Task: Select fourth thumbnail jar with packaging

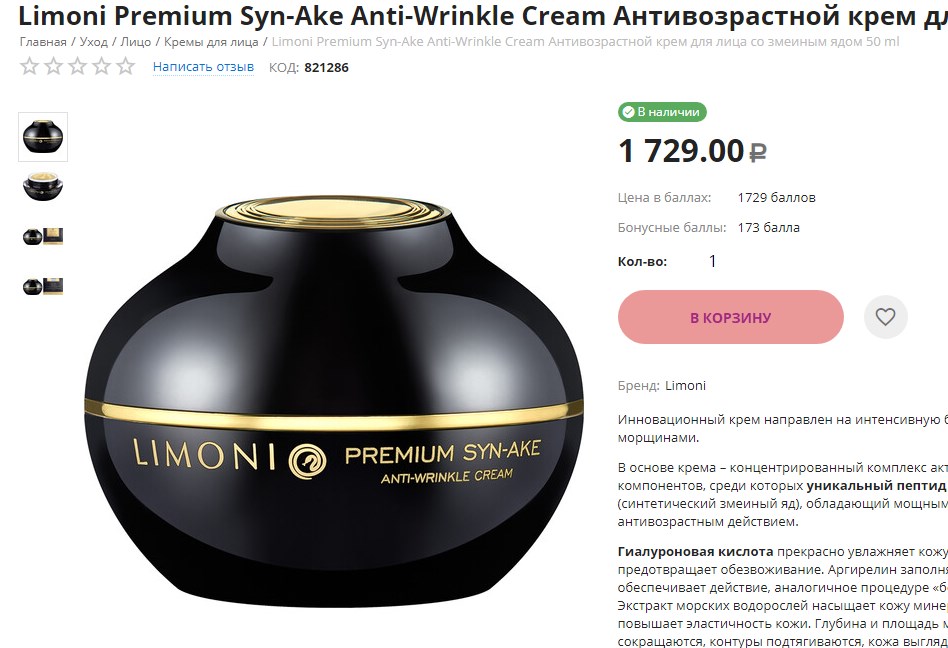Action: point(43,286)
